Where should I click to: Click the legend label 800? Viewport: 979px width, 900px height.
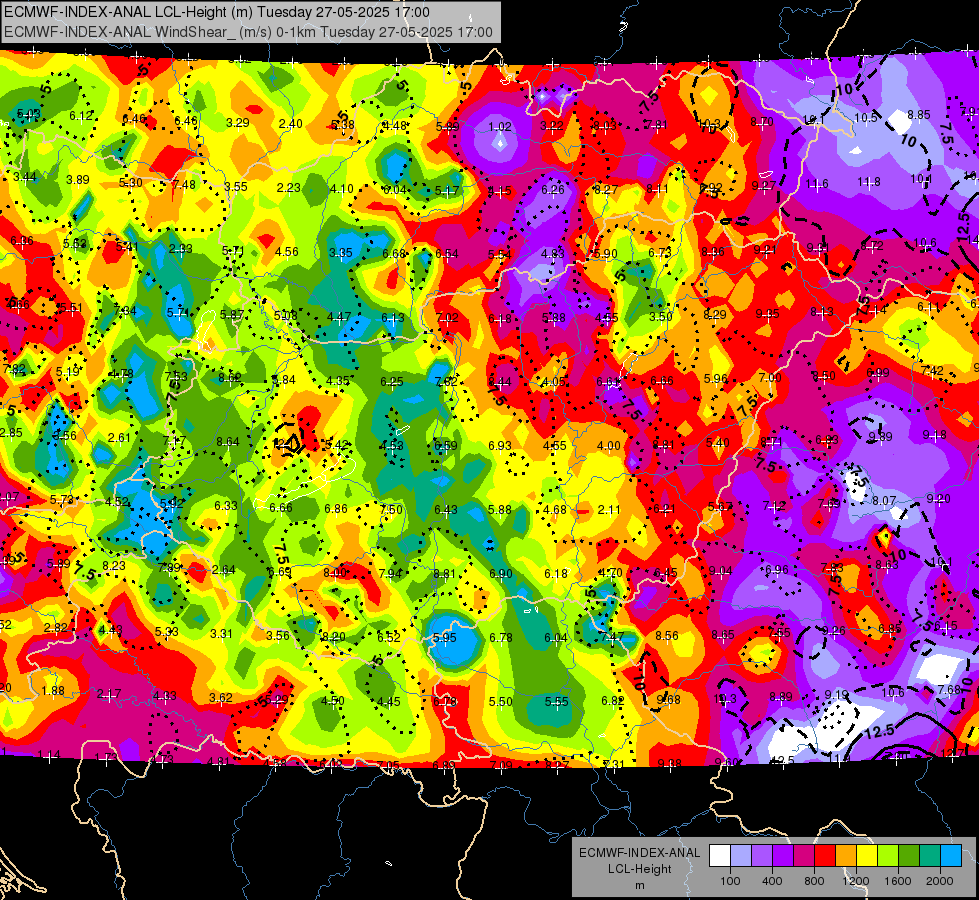click(814, 881)
